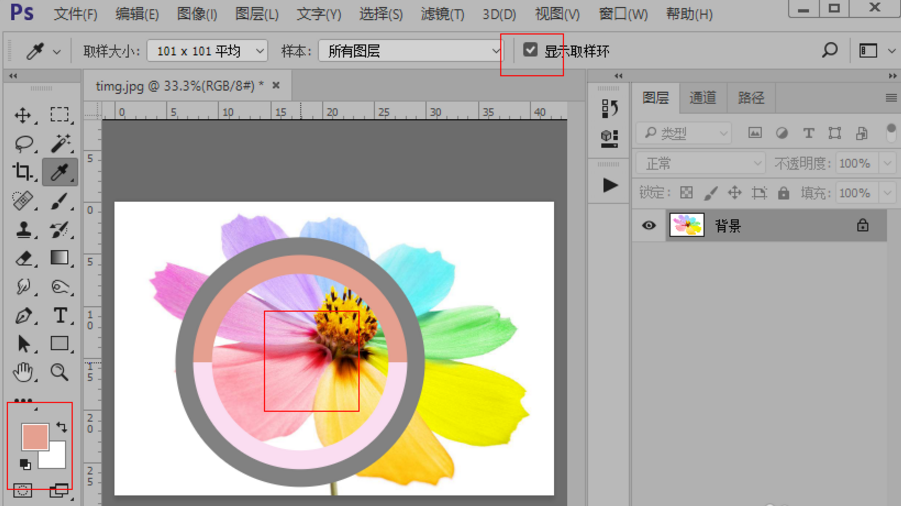Open the 正常 blend mode dropdown
This screenshot has height=506, width=901.
[700, 163]
